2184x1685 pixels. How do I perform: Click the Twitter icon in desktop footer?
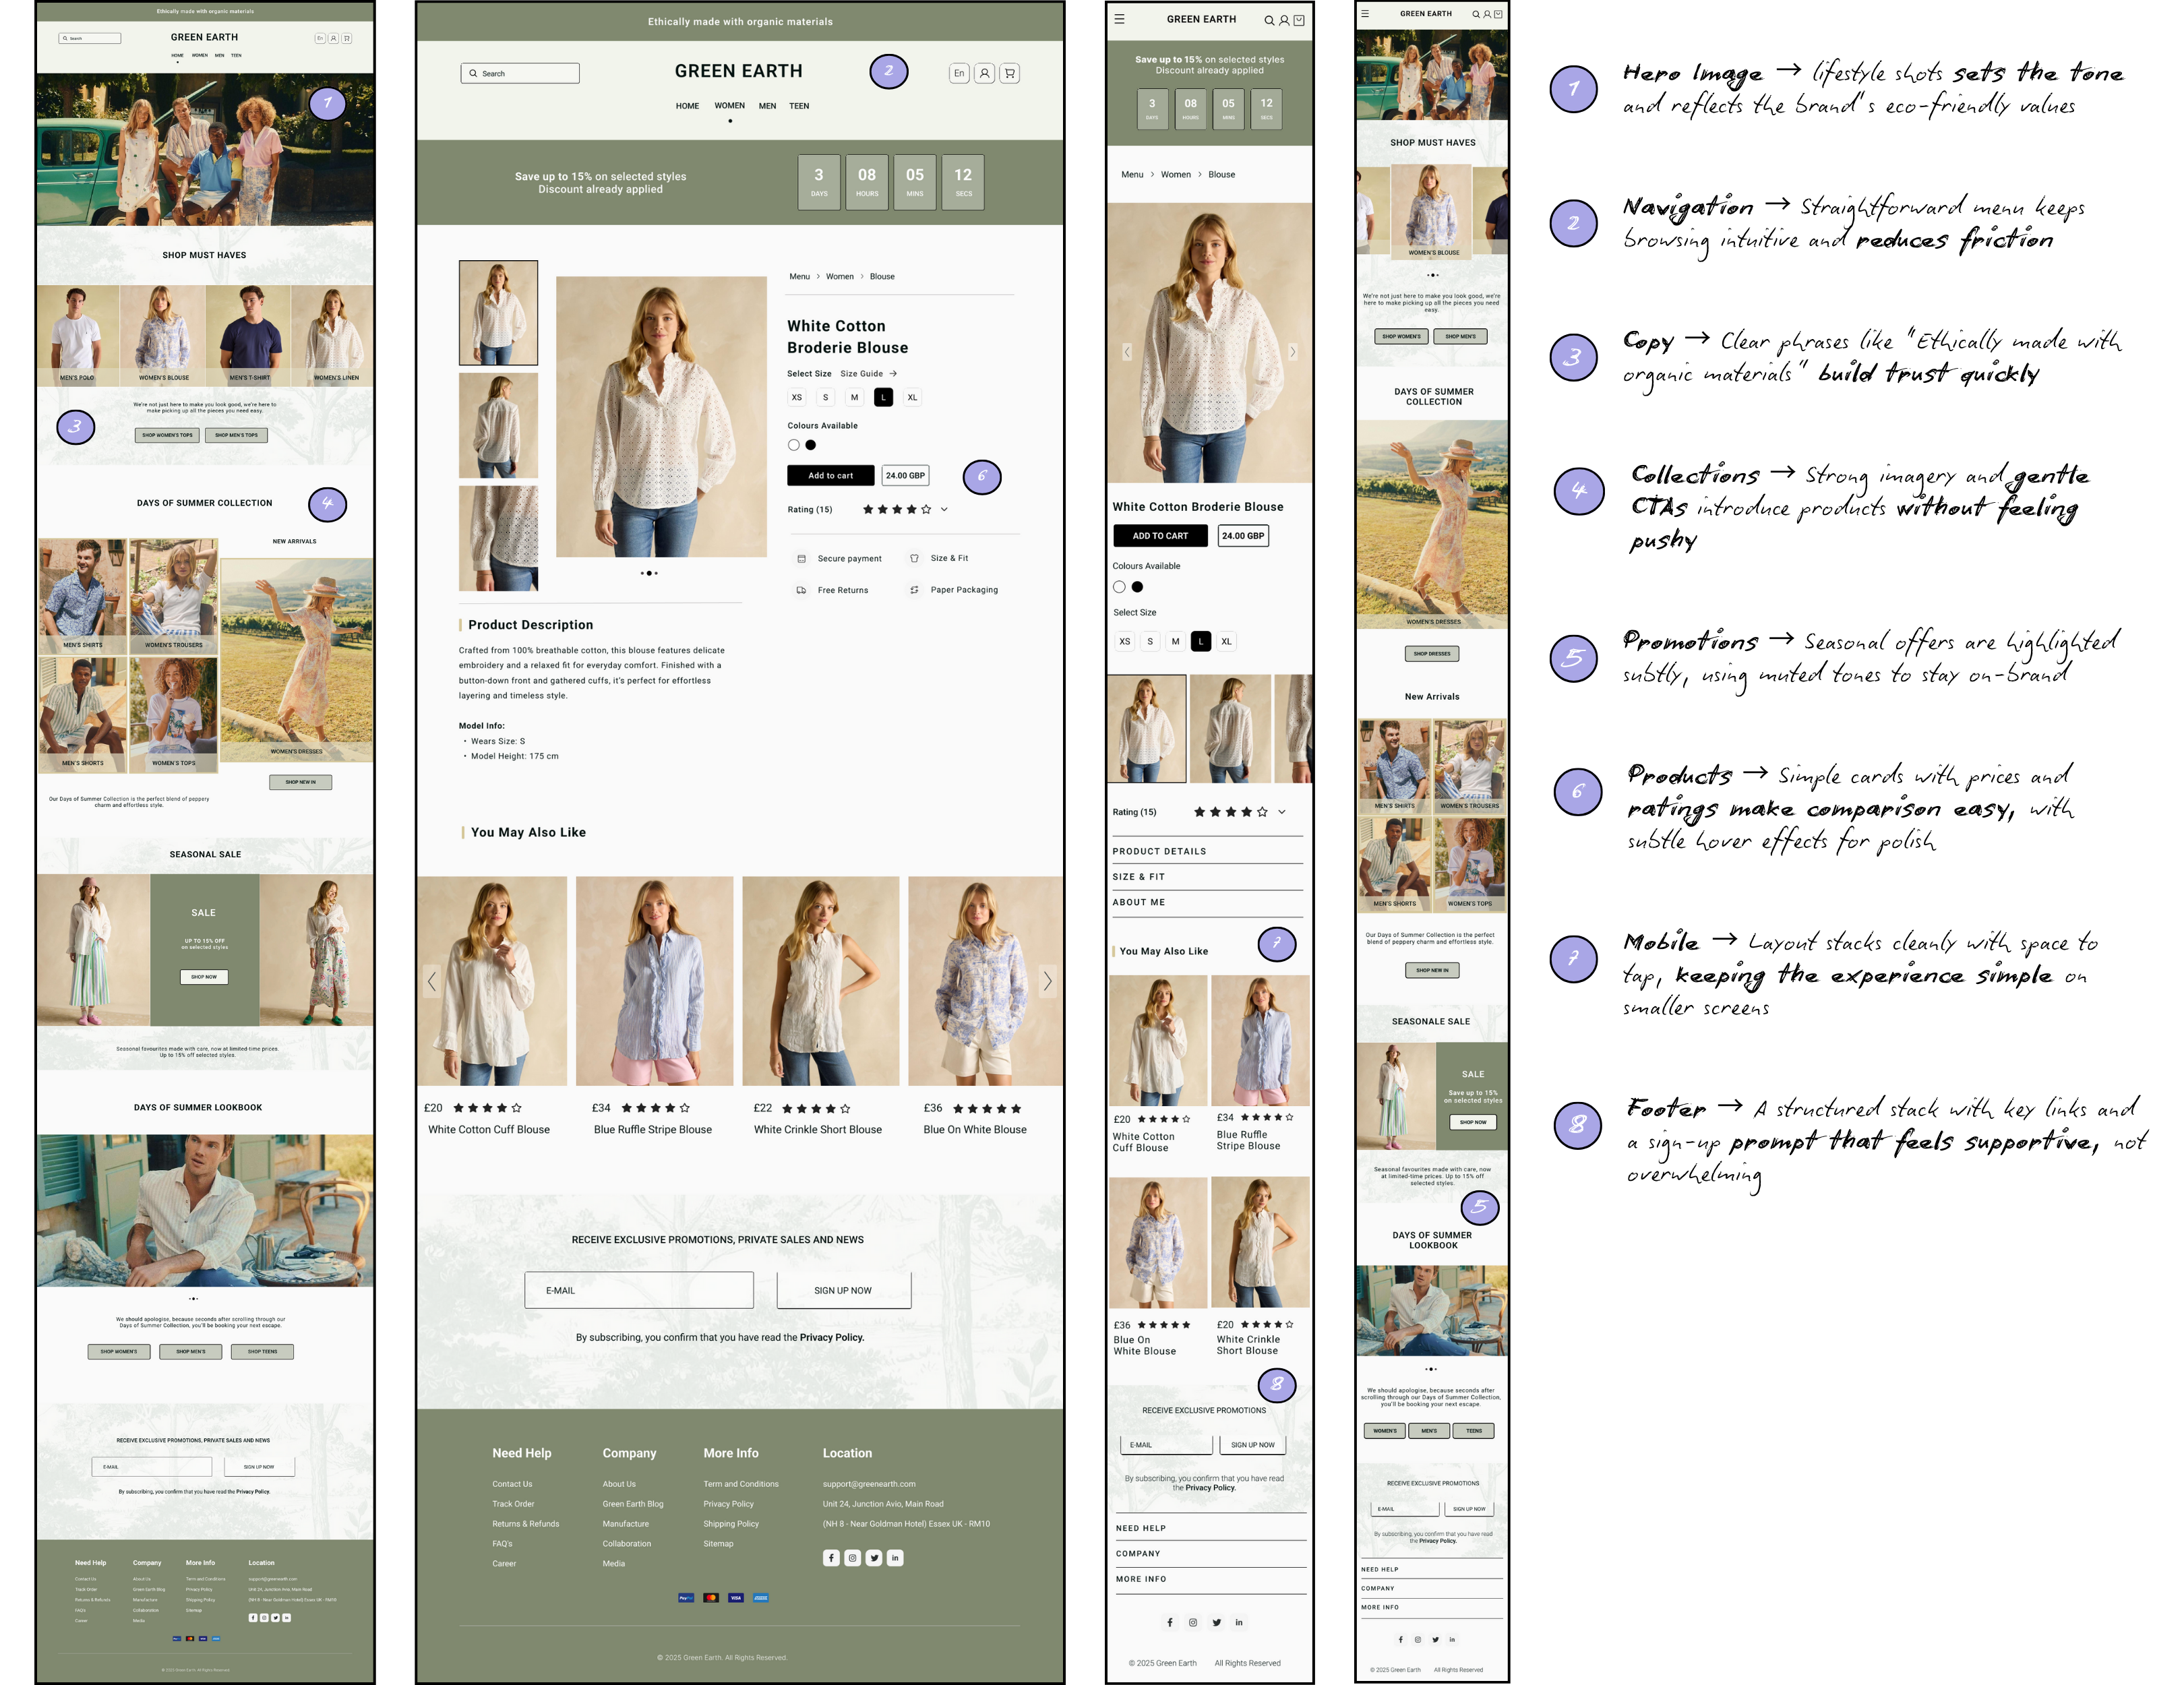click(874, 1557)
